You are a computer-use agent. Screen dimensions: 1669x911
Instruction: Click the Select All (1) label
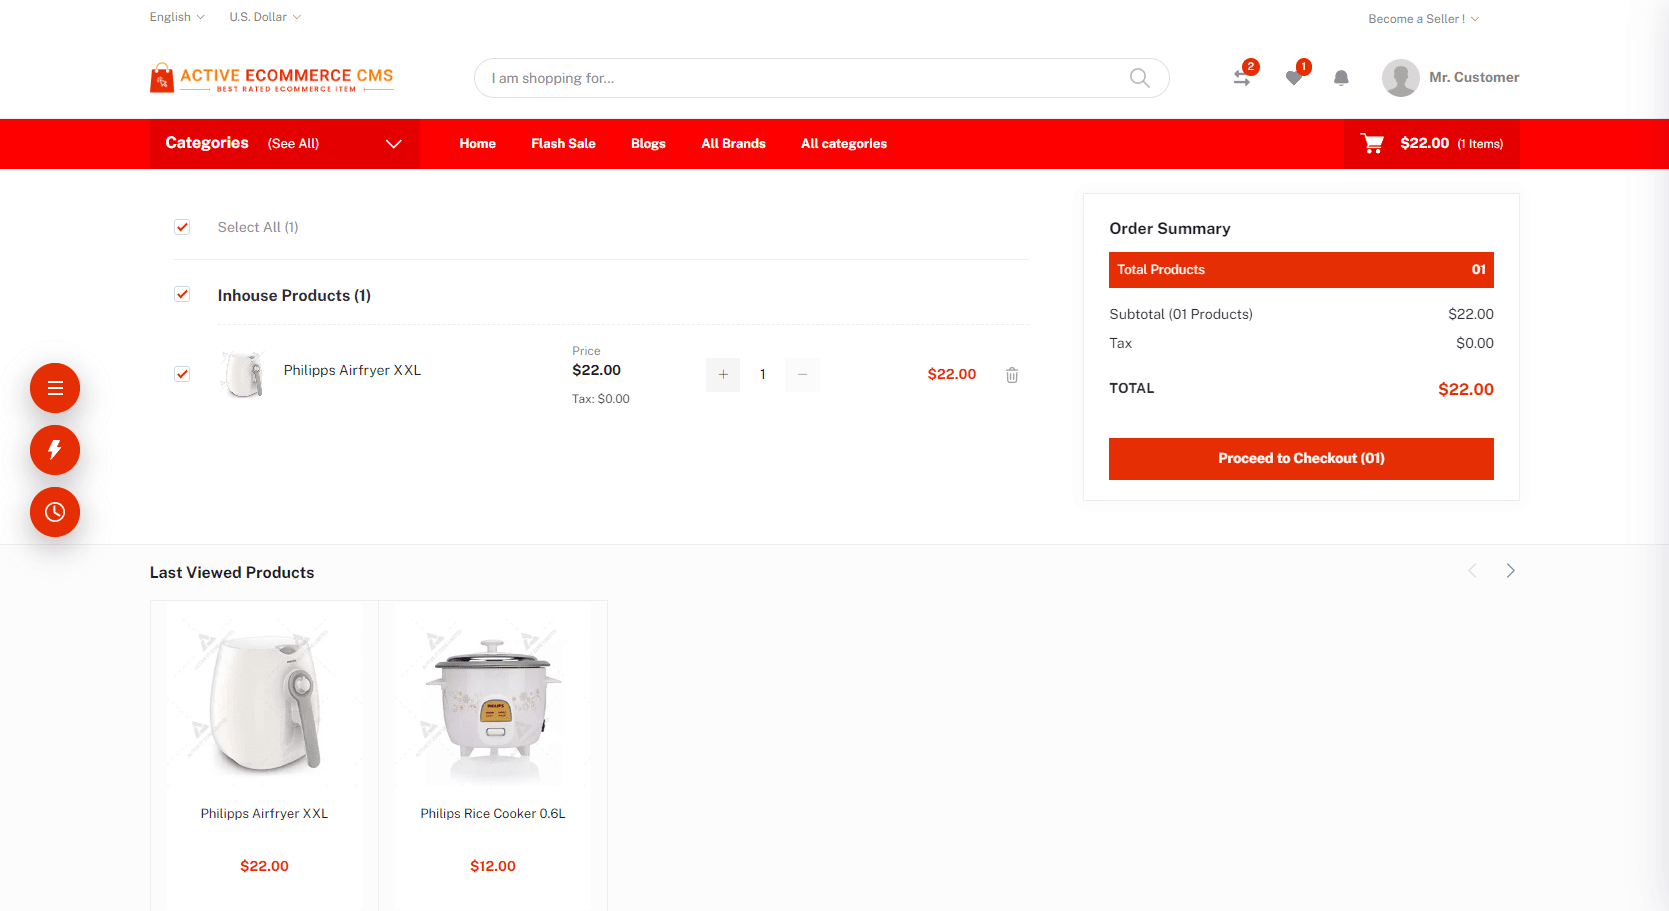pos(258,227)
